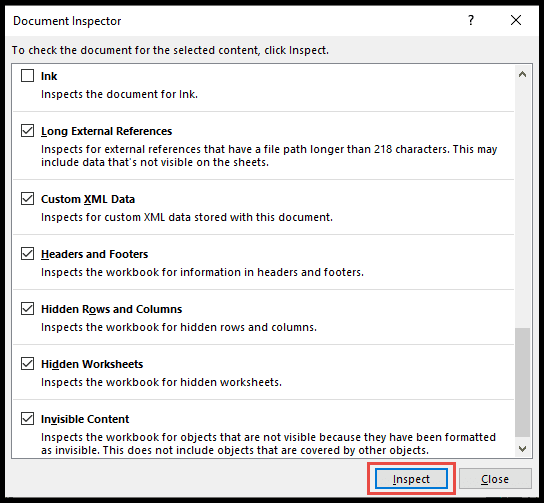
Task: Uncheck the Custom XML Data checkbox
Action: (27, 199)
